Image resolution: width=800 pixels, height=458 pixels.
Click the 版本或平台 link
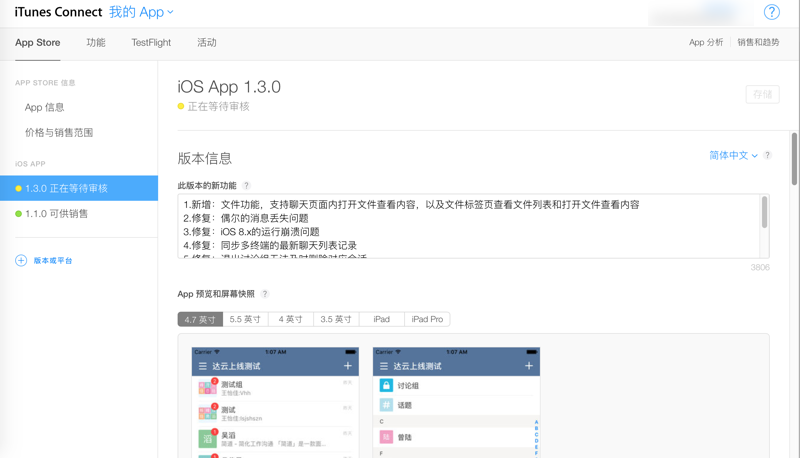coord(53,261)
